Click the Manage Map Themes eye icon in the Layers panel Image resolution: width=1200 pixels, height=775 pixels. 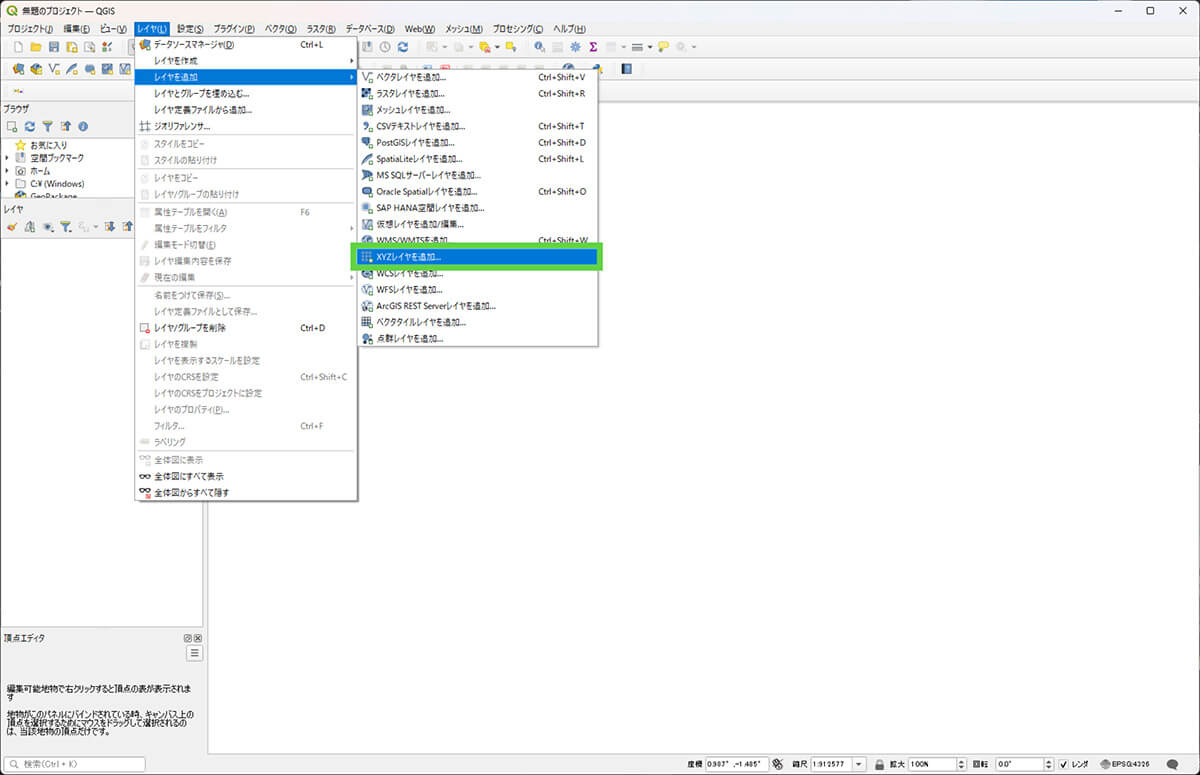(48, 227)
